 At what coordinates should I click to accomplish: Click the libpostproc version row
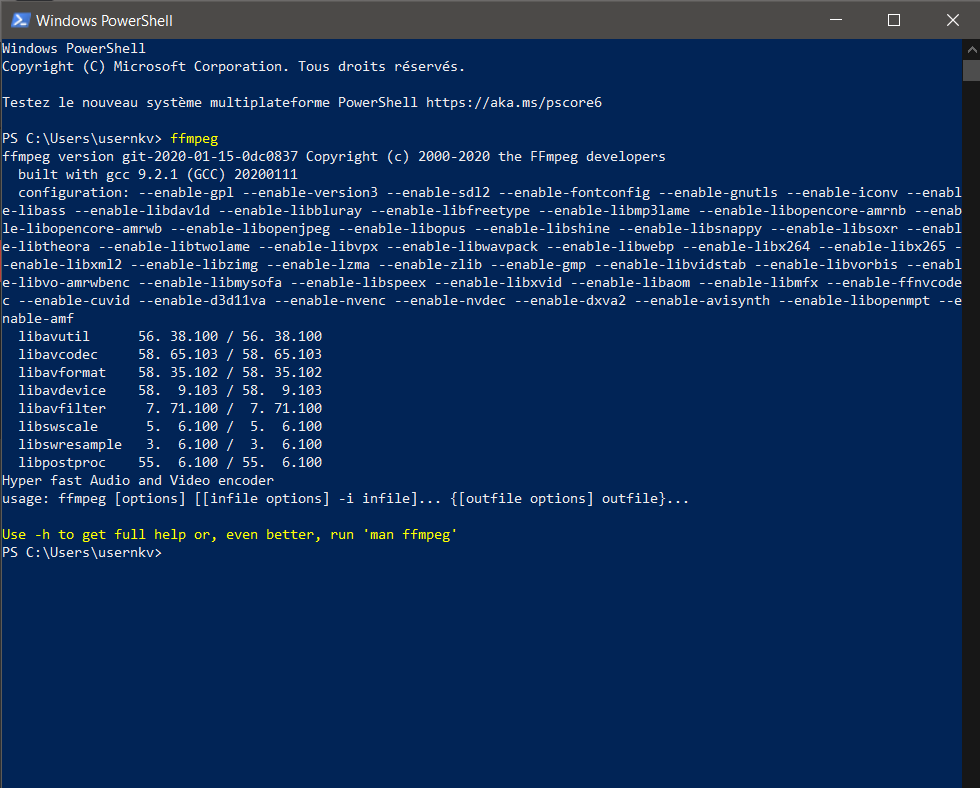click(170, 462)
